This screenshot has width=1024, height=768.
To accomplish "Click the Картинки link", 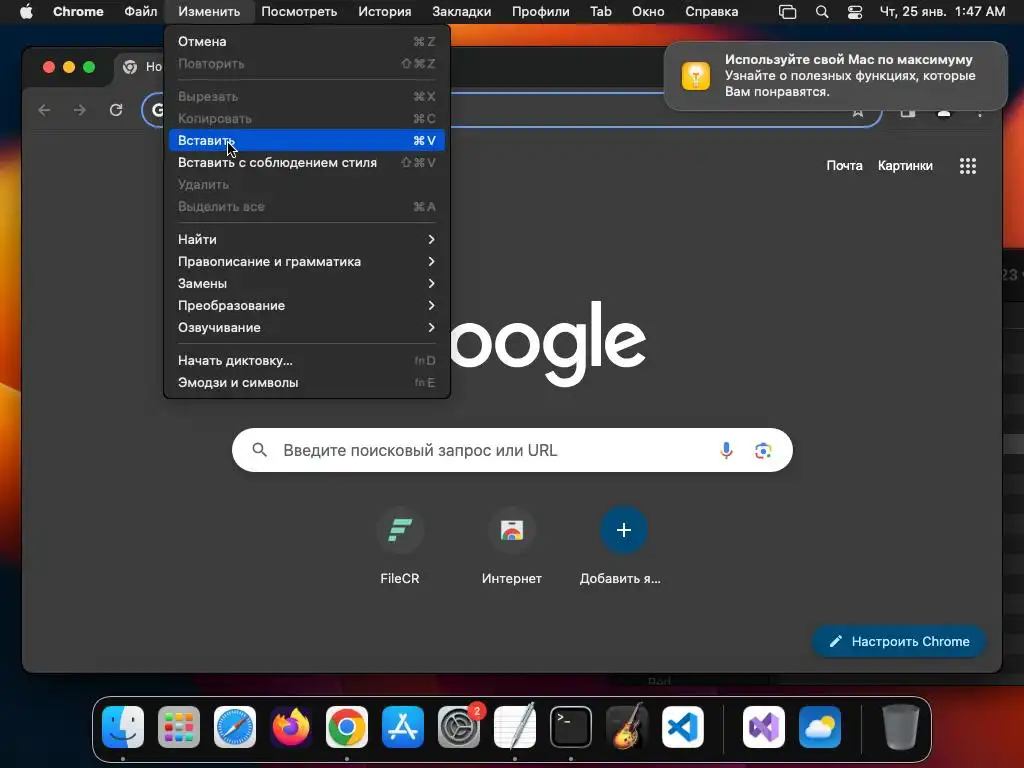I will click(905, 166).
